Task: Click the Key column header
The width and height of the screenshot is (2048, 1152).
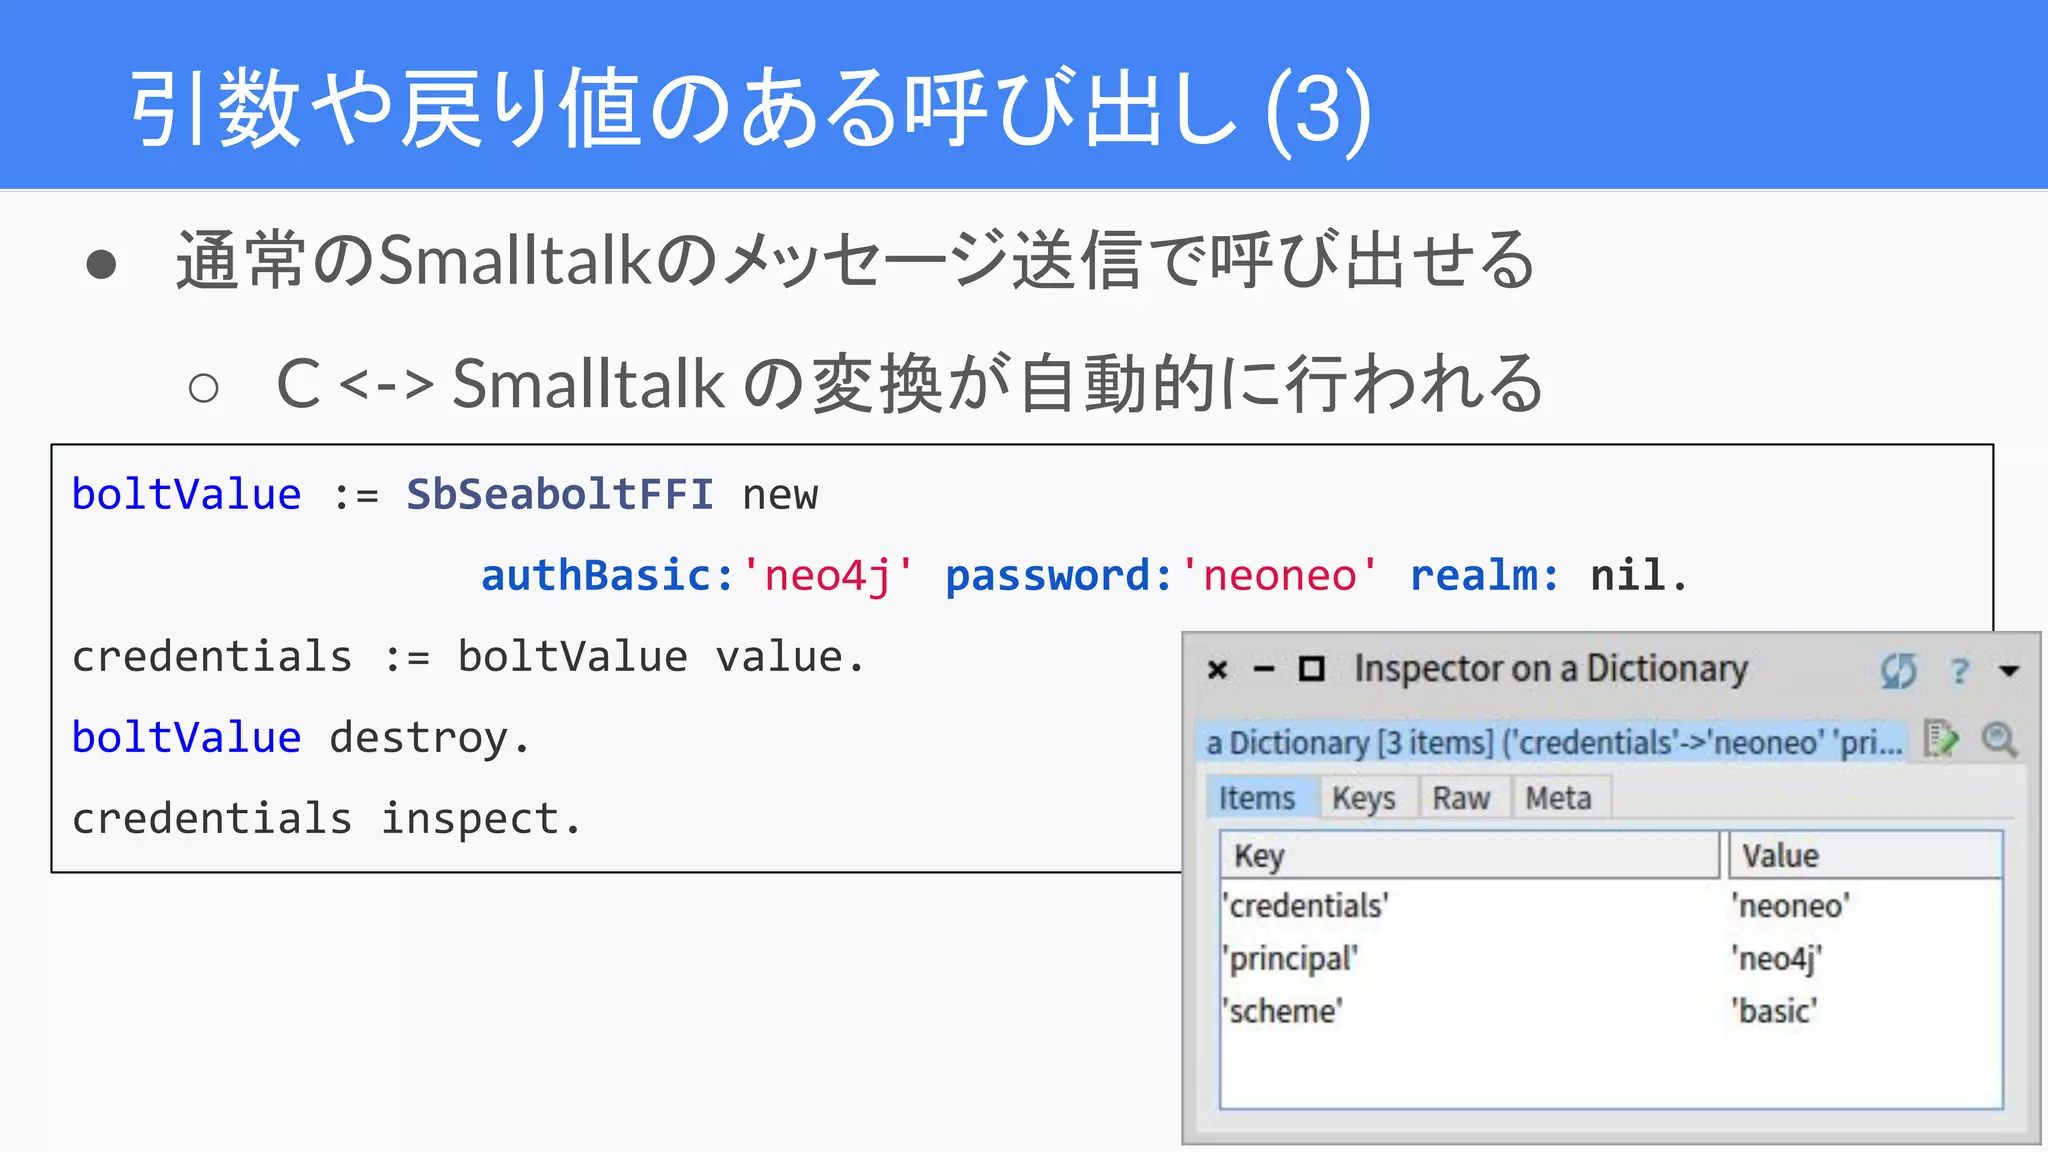Action: pos(1469,856)
